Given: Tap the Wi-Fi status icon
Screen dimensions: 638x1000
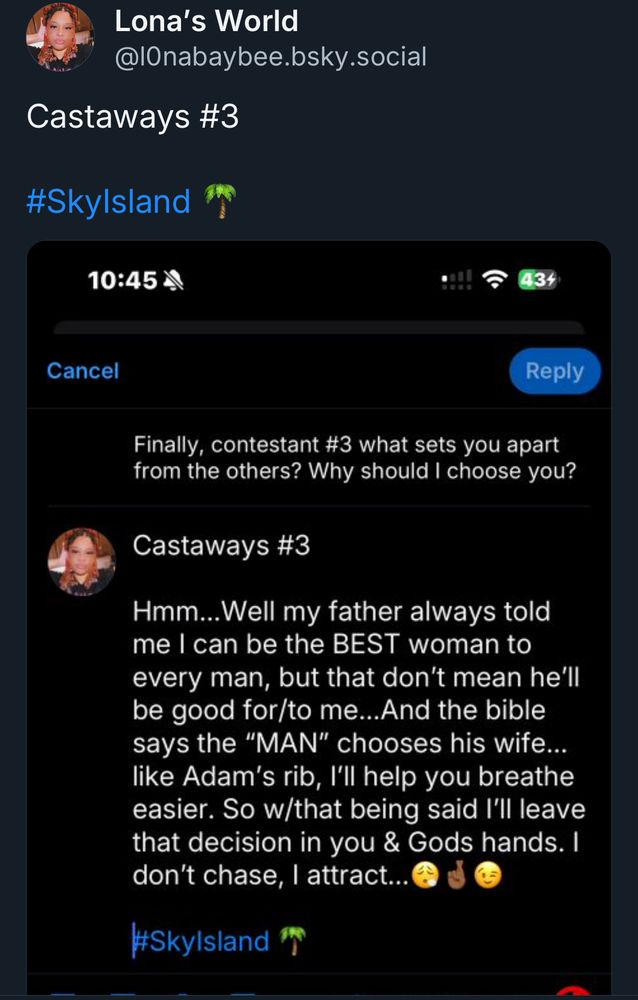Looking at the screenshot, I should [494, 279].
